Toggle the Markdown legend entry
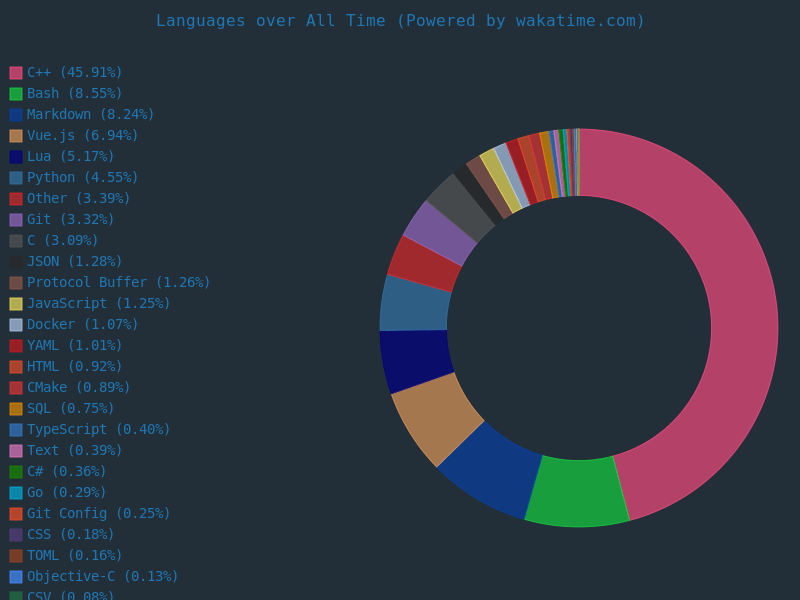This screenshot has width=800, height=600. [90, 115]
